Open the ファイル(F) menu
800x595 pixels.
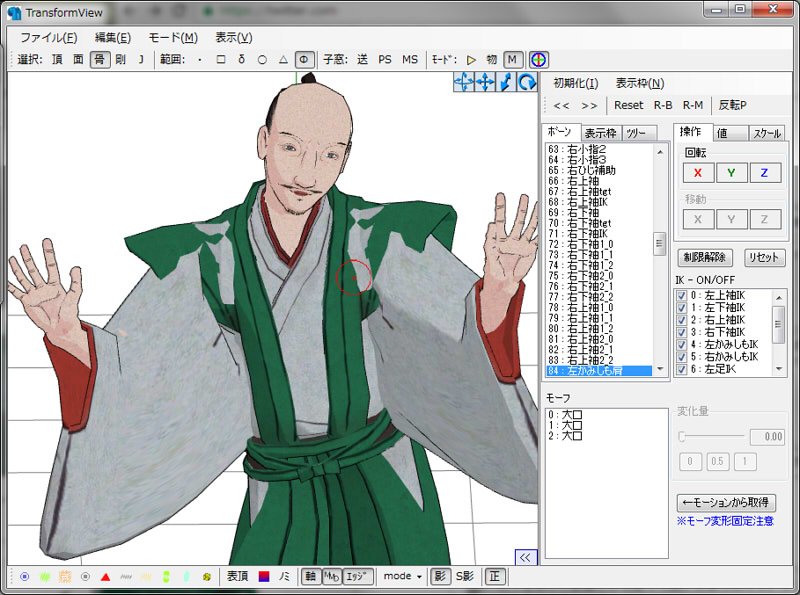(48, 38)
